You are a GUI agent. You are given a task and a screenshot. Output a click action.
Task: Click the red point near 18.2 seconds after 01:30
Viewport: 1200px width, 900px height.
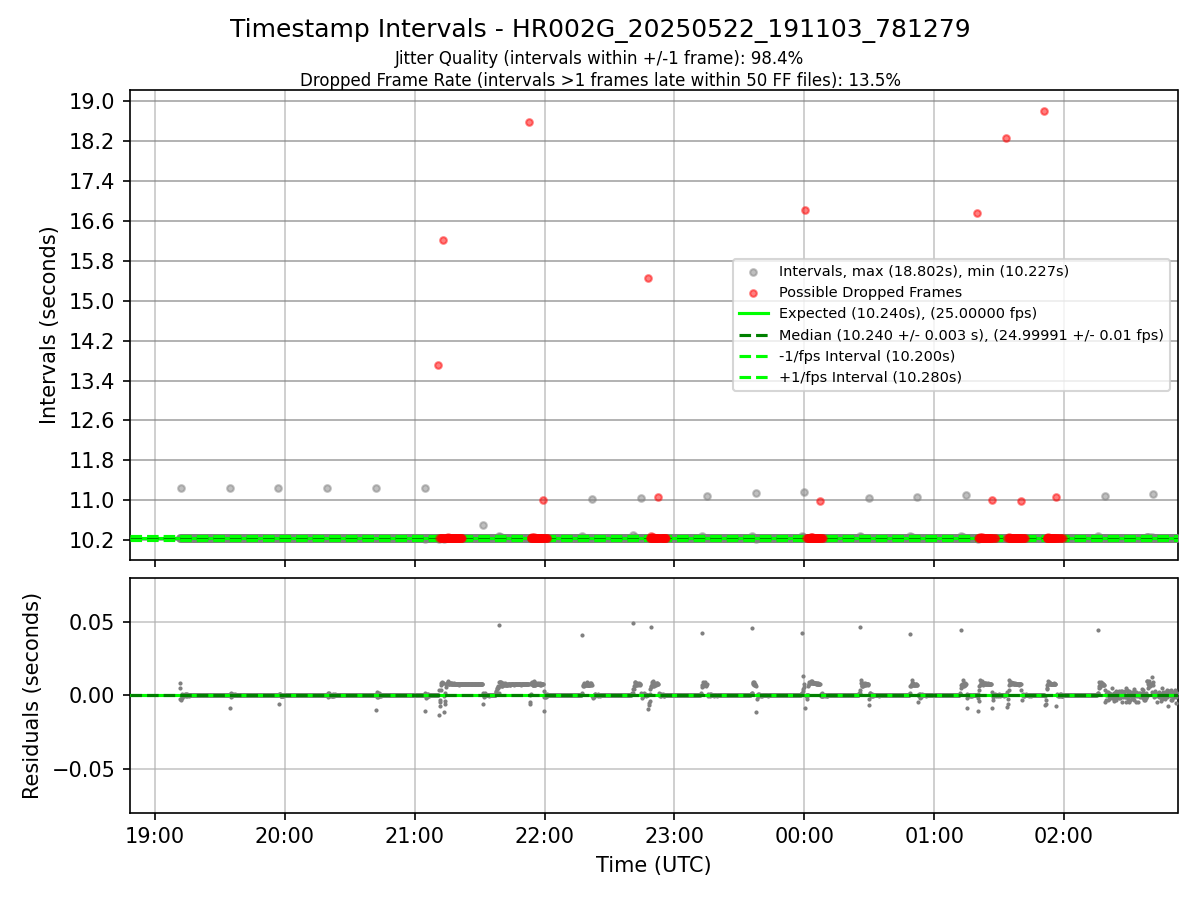point(1006,138)
